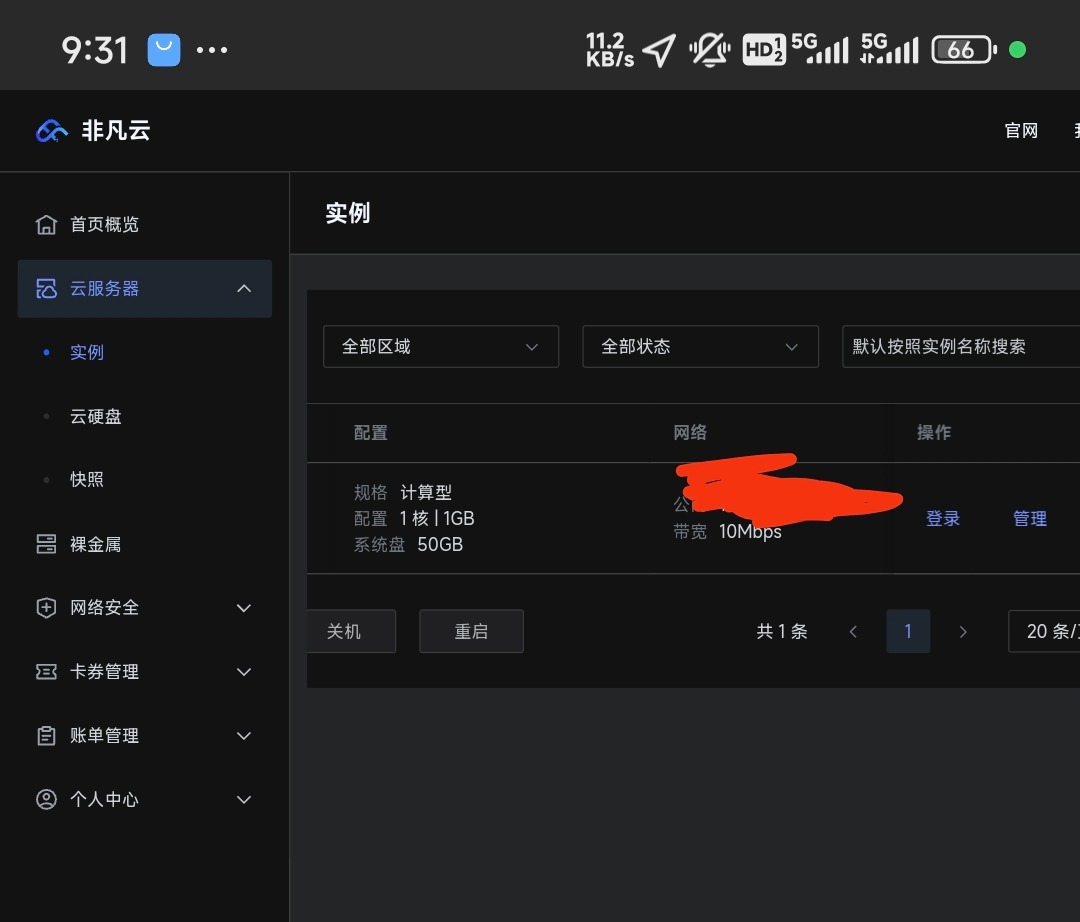The image size is (1080, 922).
Task: Click the 云服务器 sidebar icon
Action: click(x=46, y=288)
